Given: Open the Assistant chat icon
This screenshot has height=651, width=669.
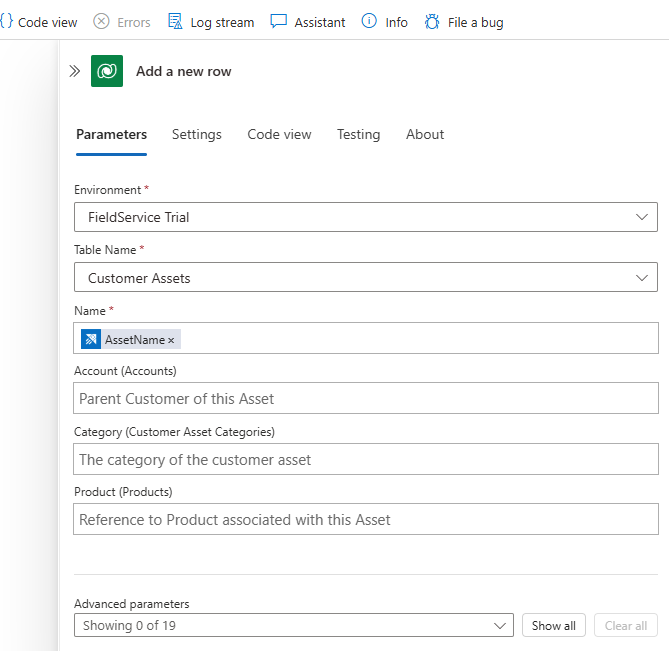Looking at the screenshot, I should pos(279,22).
